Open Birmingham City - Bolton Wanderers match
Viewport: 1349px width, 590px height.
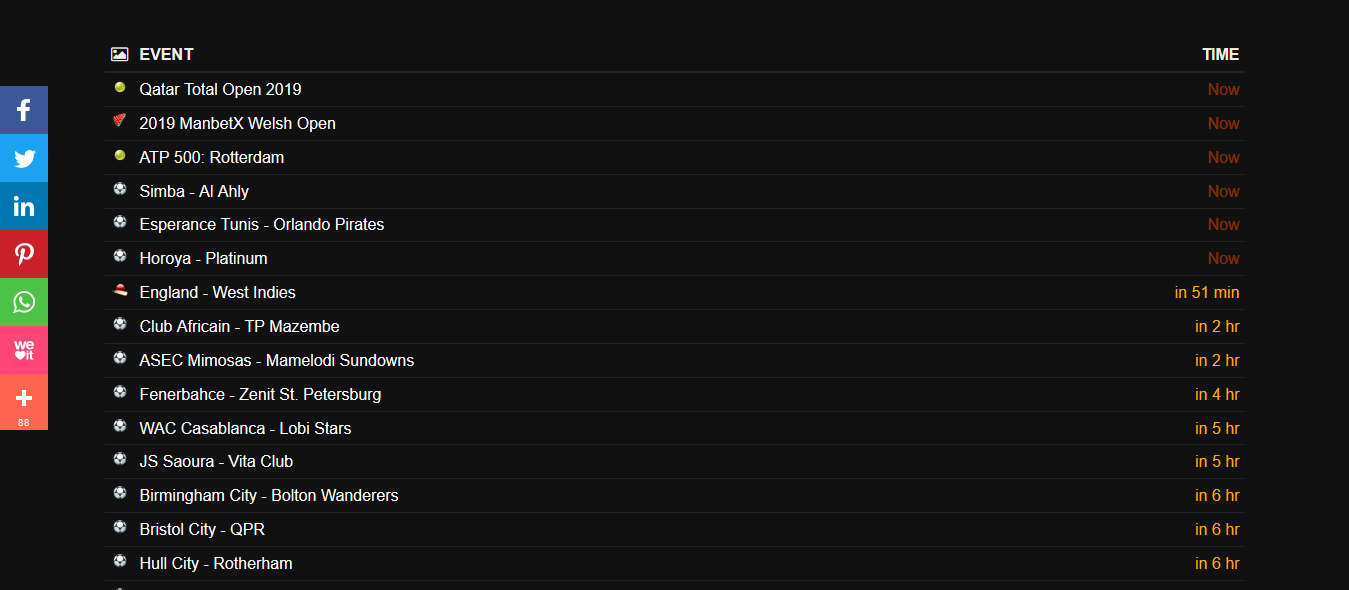[268, 496]
